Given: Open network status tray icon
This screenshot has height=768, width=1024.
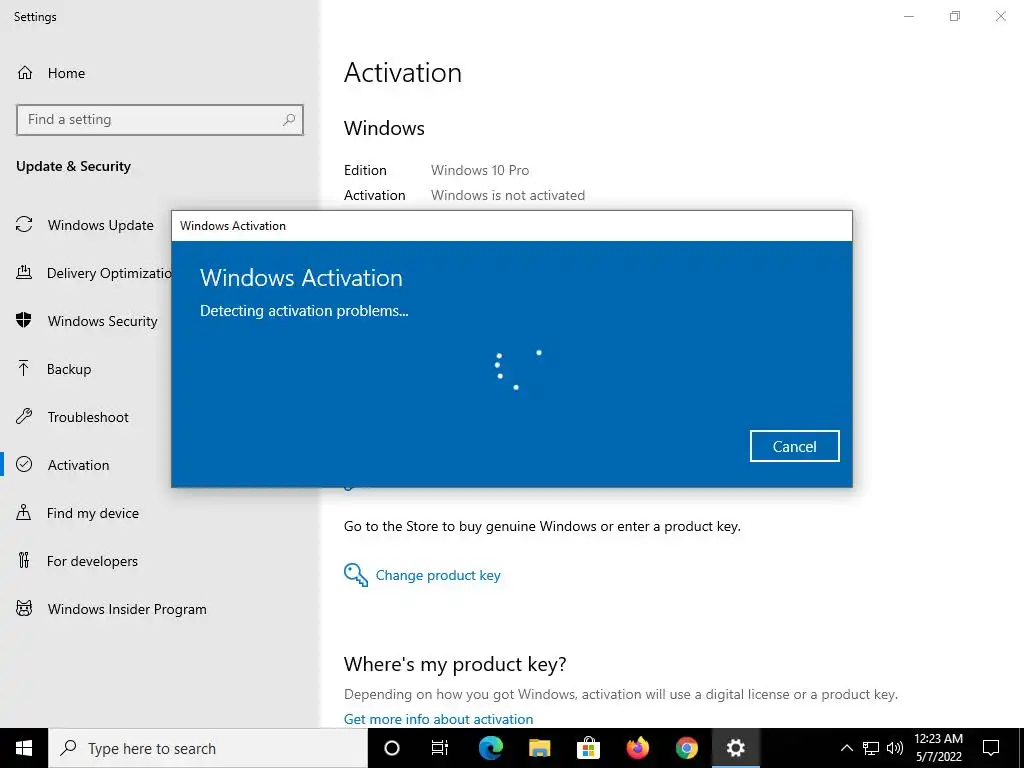Looking at the screenshot, I should click(871, 748).
